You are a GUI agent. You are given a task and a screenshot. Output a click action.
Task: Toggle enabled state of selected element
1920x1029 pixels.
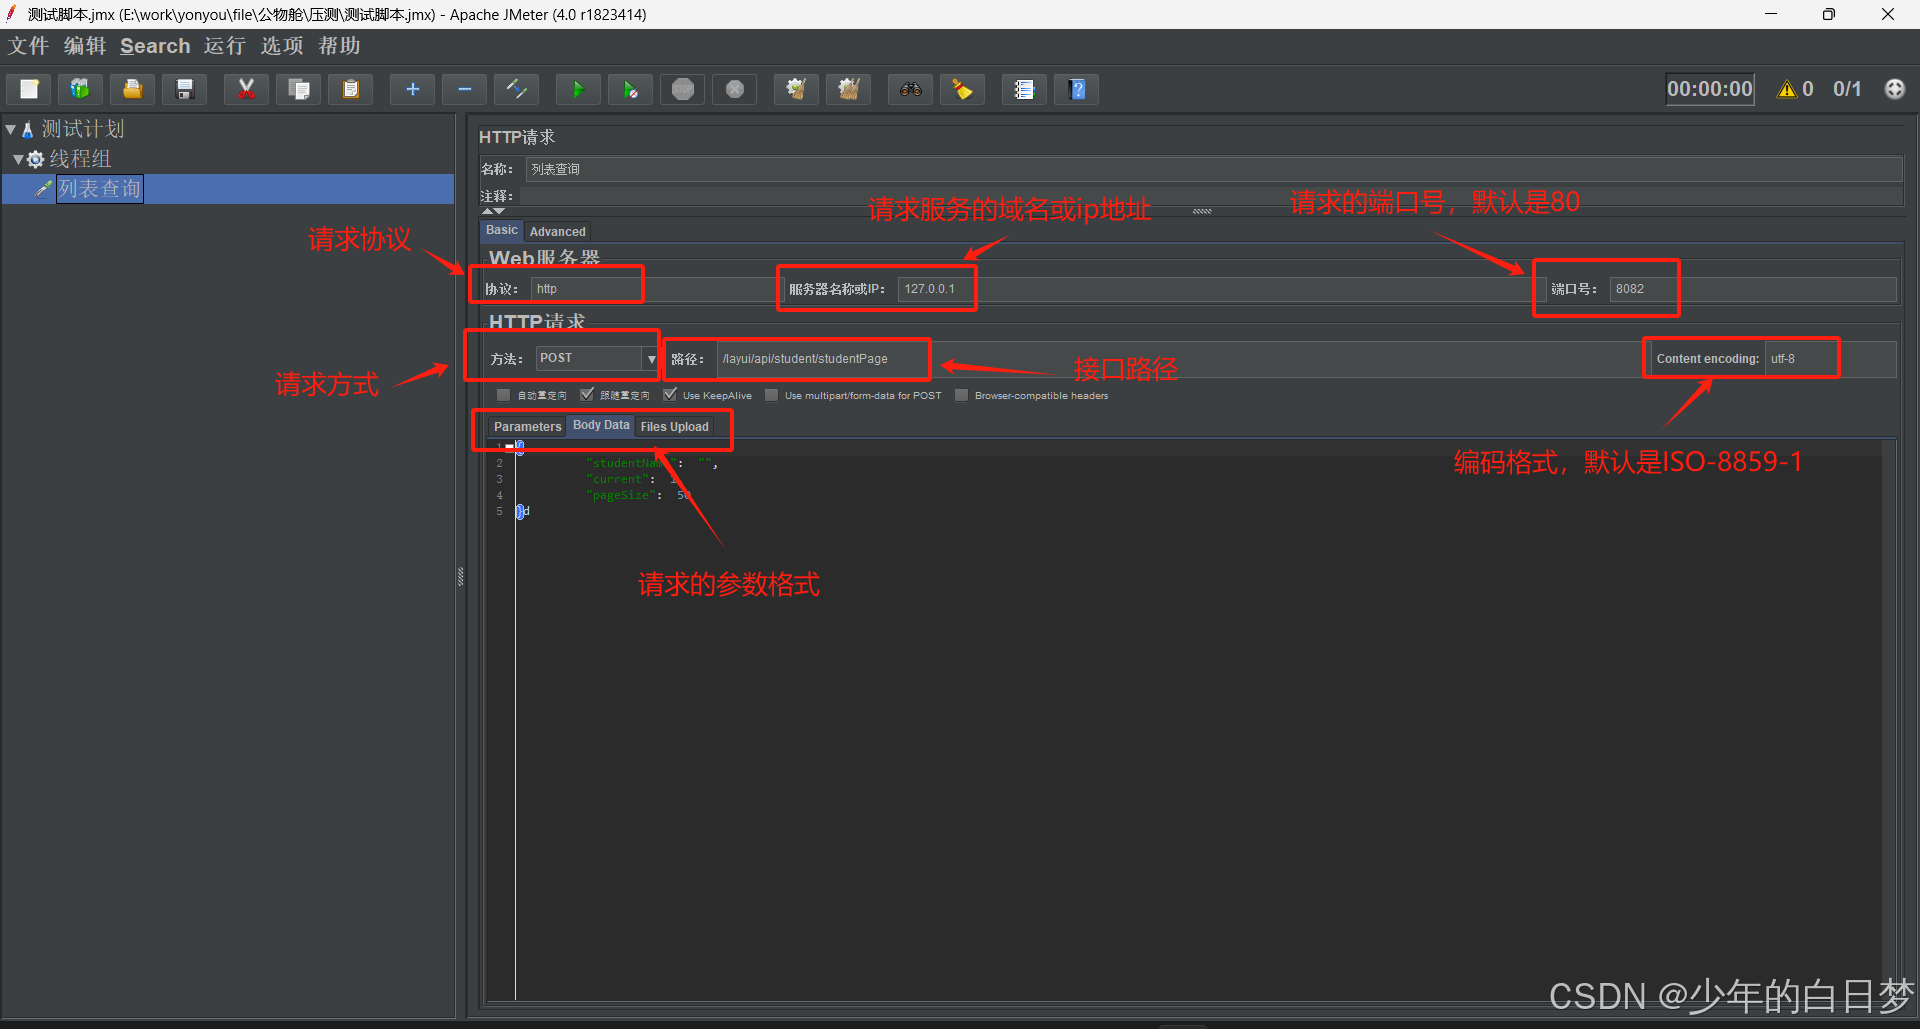517,89
